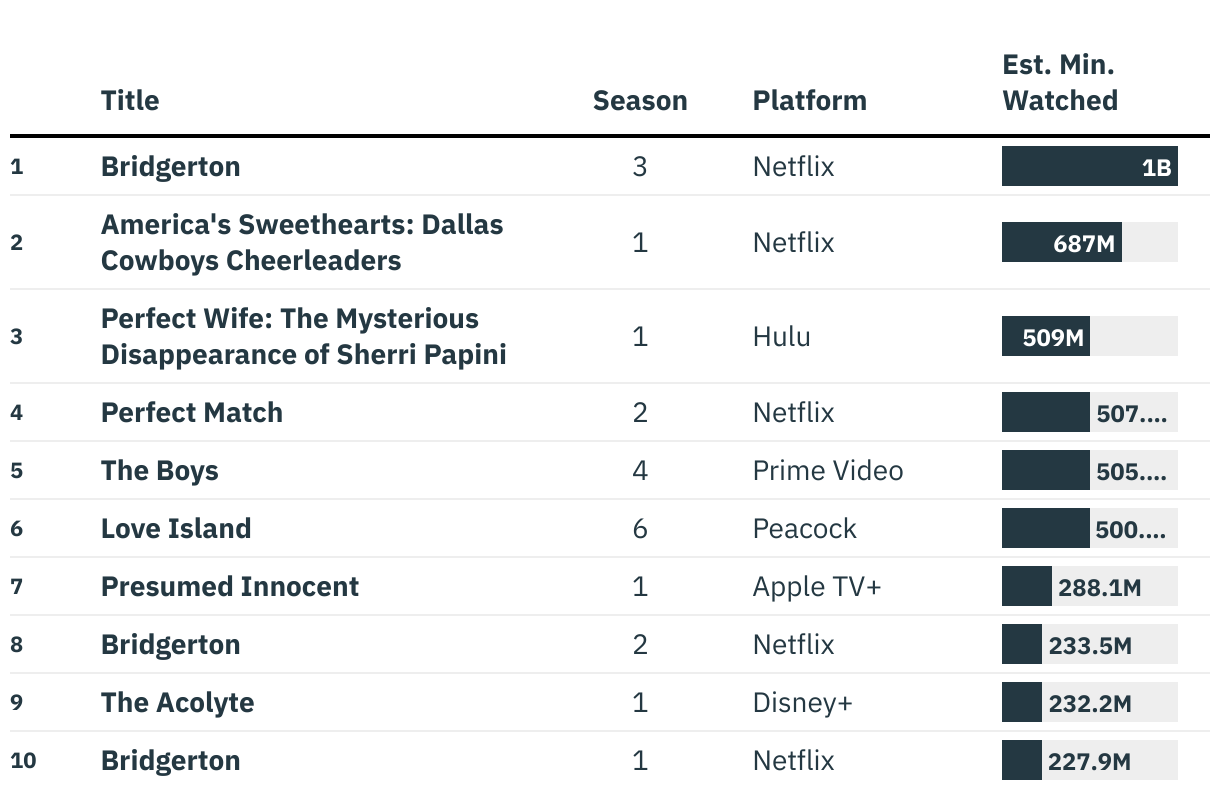Select the Perfect Wife Sherri Papini title
The width and height of the screenshot is (1220, 798).
click(303, 337)
